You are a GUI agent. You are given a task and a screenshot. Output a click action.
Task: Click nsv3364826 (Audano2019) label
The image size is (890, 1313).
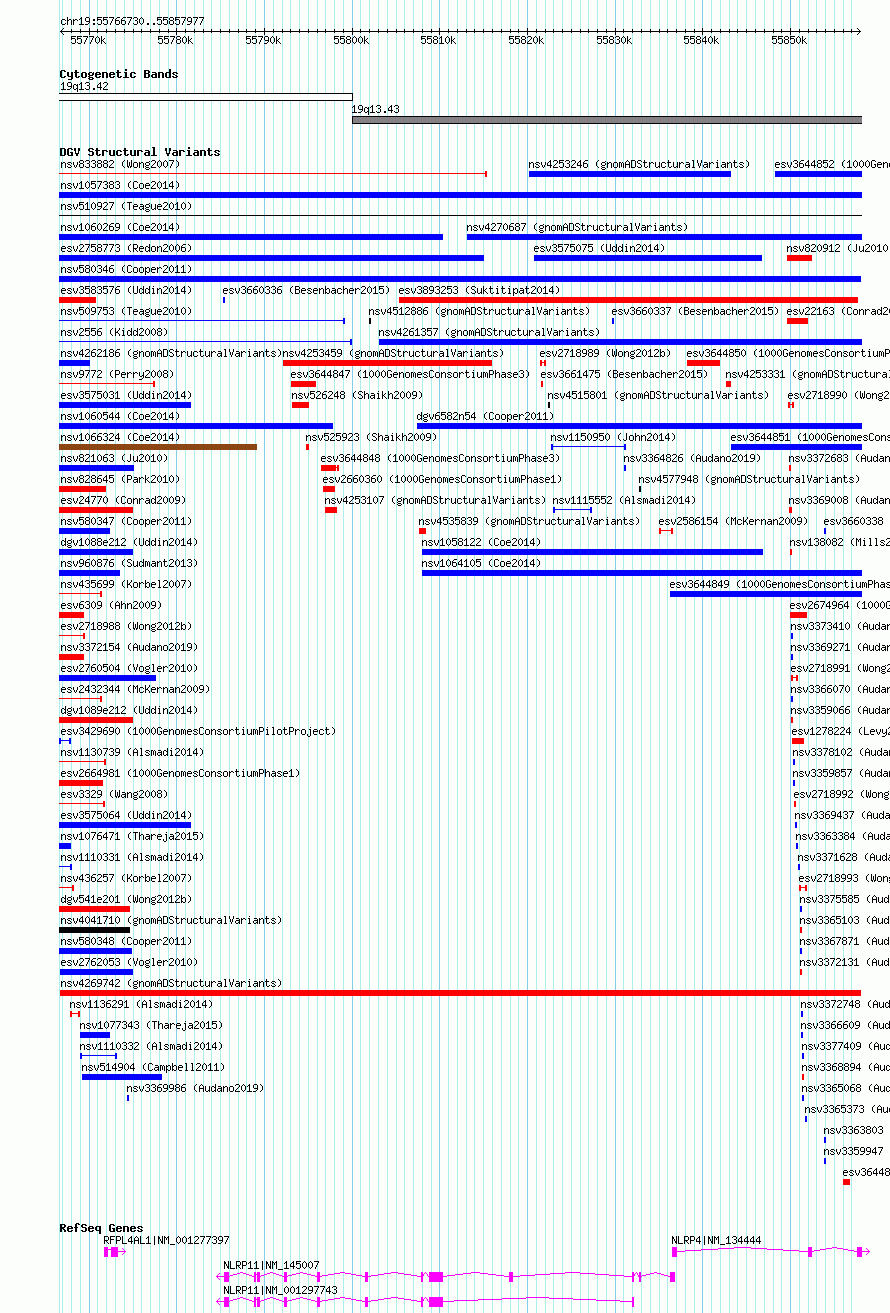click(692, 458)
